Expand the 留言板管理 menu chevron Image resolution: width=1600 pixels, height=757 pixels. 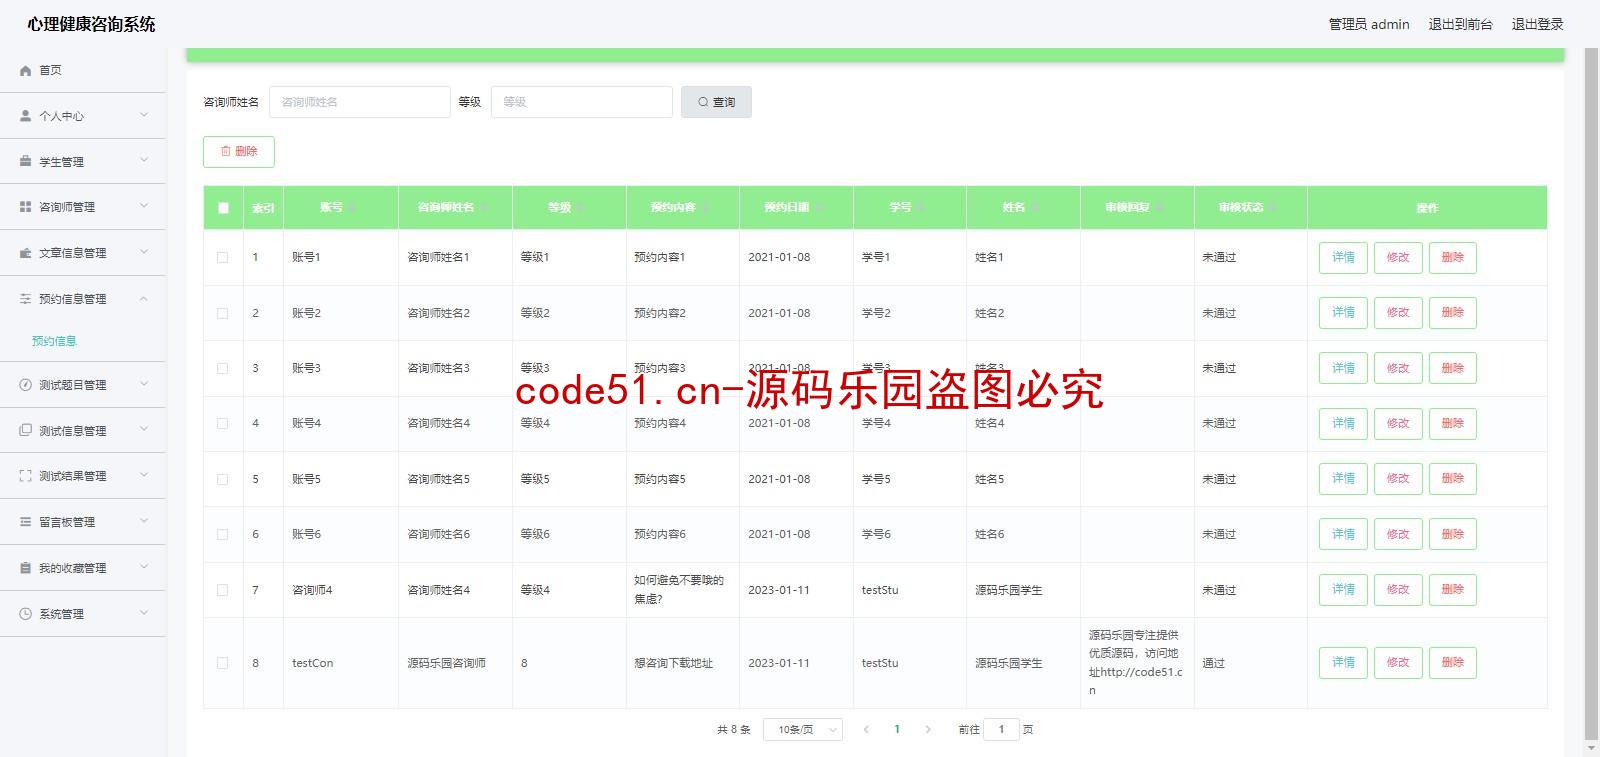click(144, 521)
